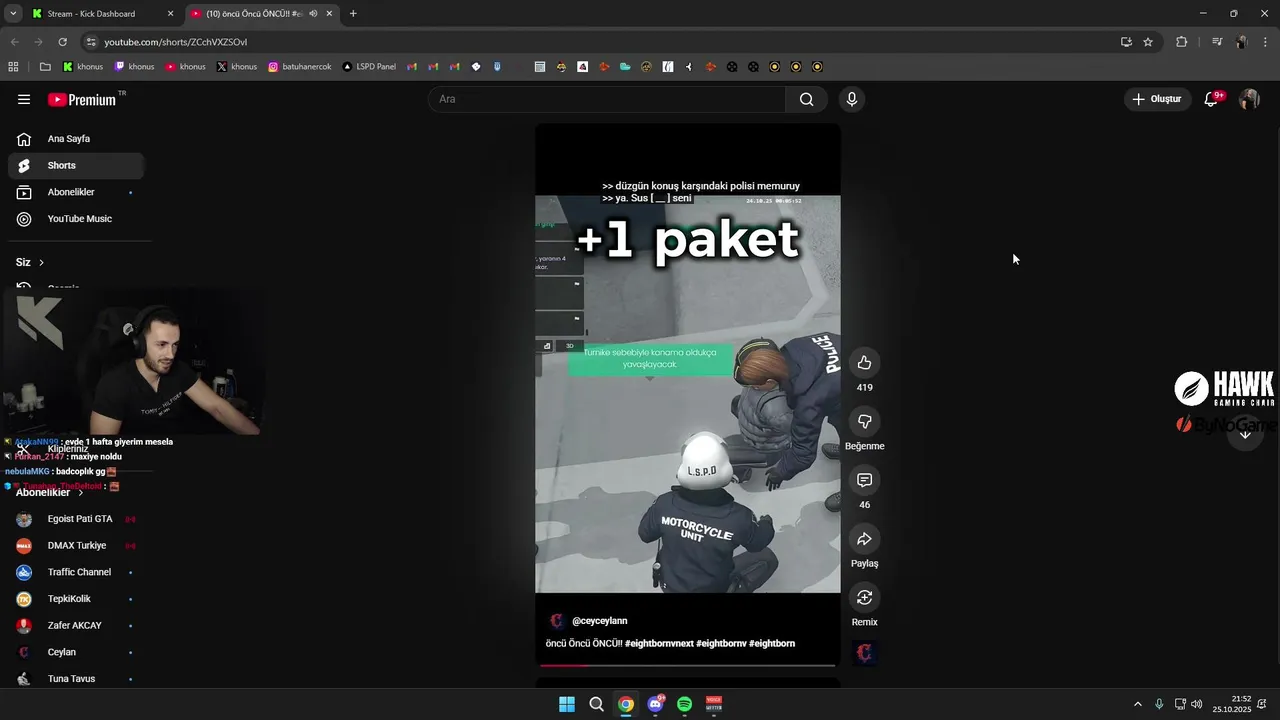Expand the Abonelikler channel list heading
The image size is (1280, 720).
pos(50,492)
